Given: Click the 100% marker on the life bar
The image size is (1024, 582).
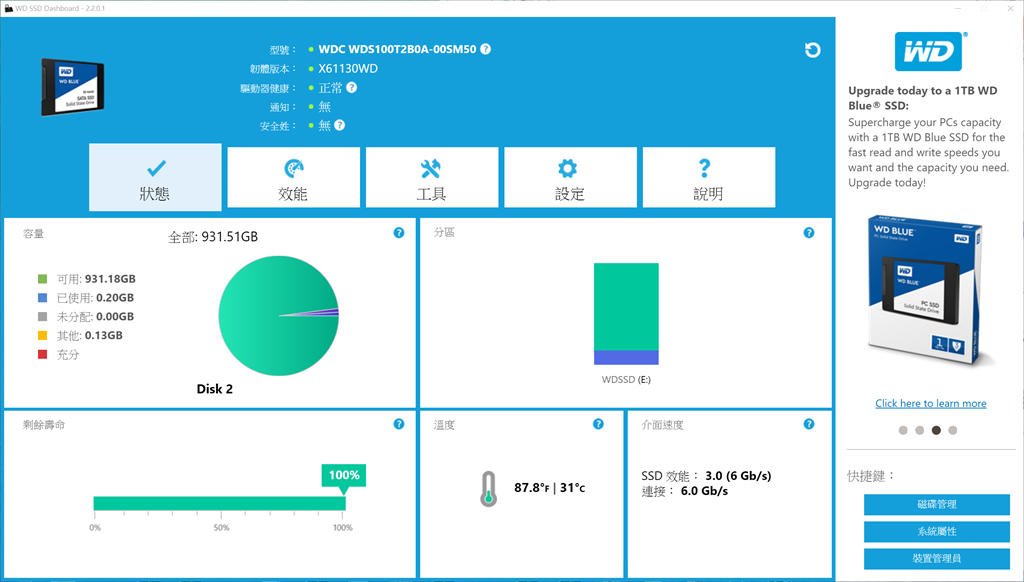Looking at the screenshot, I should click(x=342, y=475).
